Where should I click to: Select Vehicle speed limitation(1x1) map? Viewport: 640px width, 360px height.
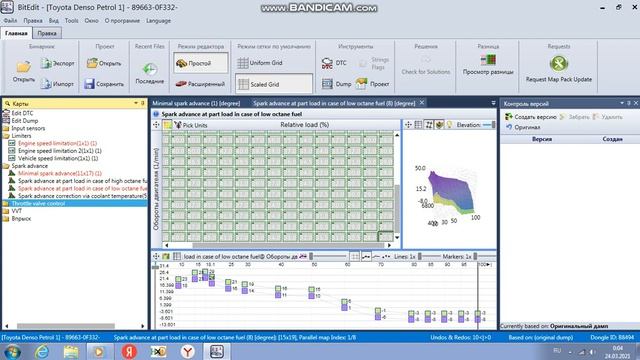coord(58,158)
